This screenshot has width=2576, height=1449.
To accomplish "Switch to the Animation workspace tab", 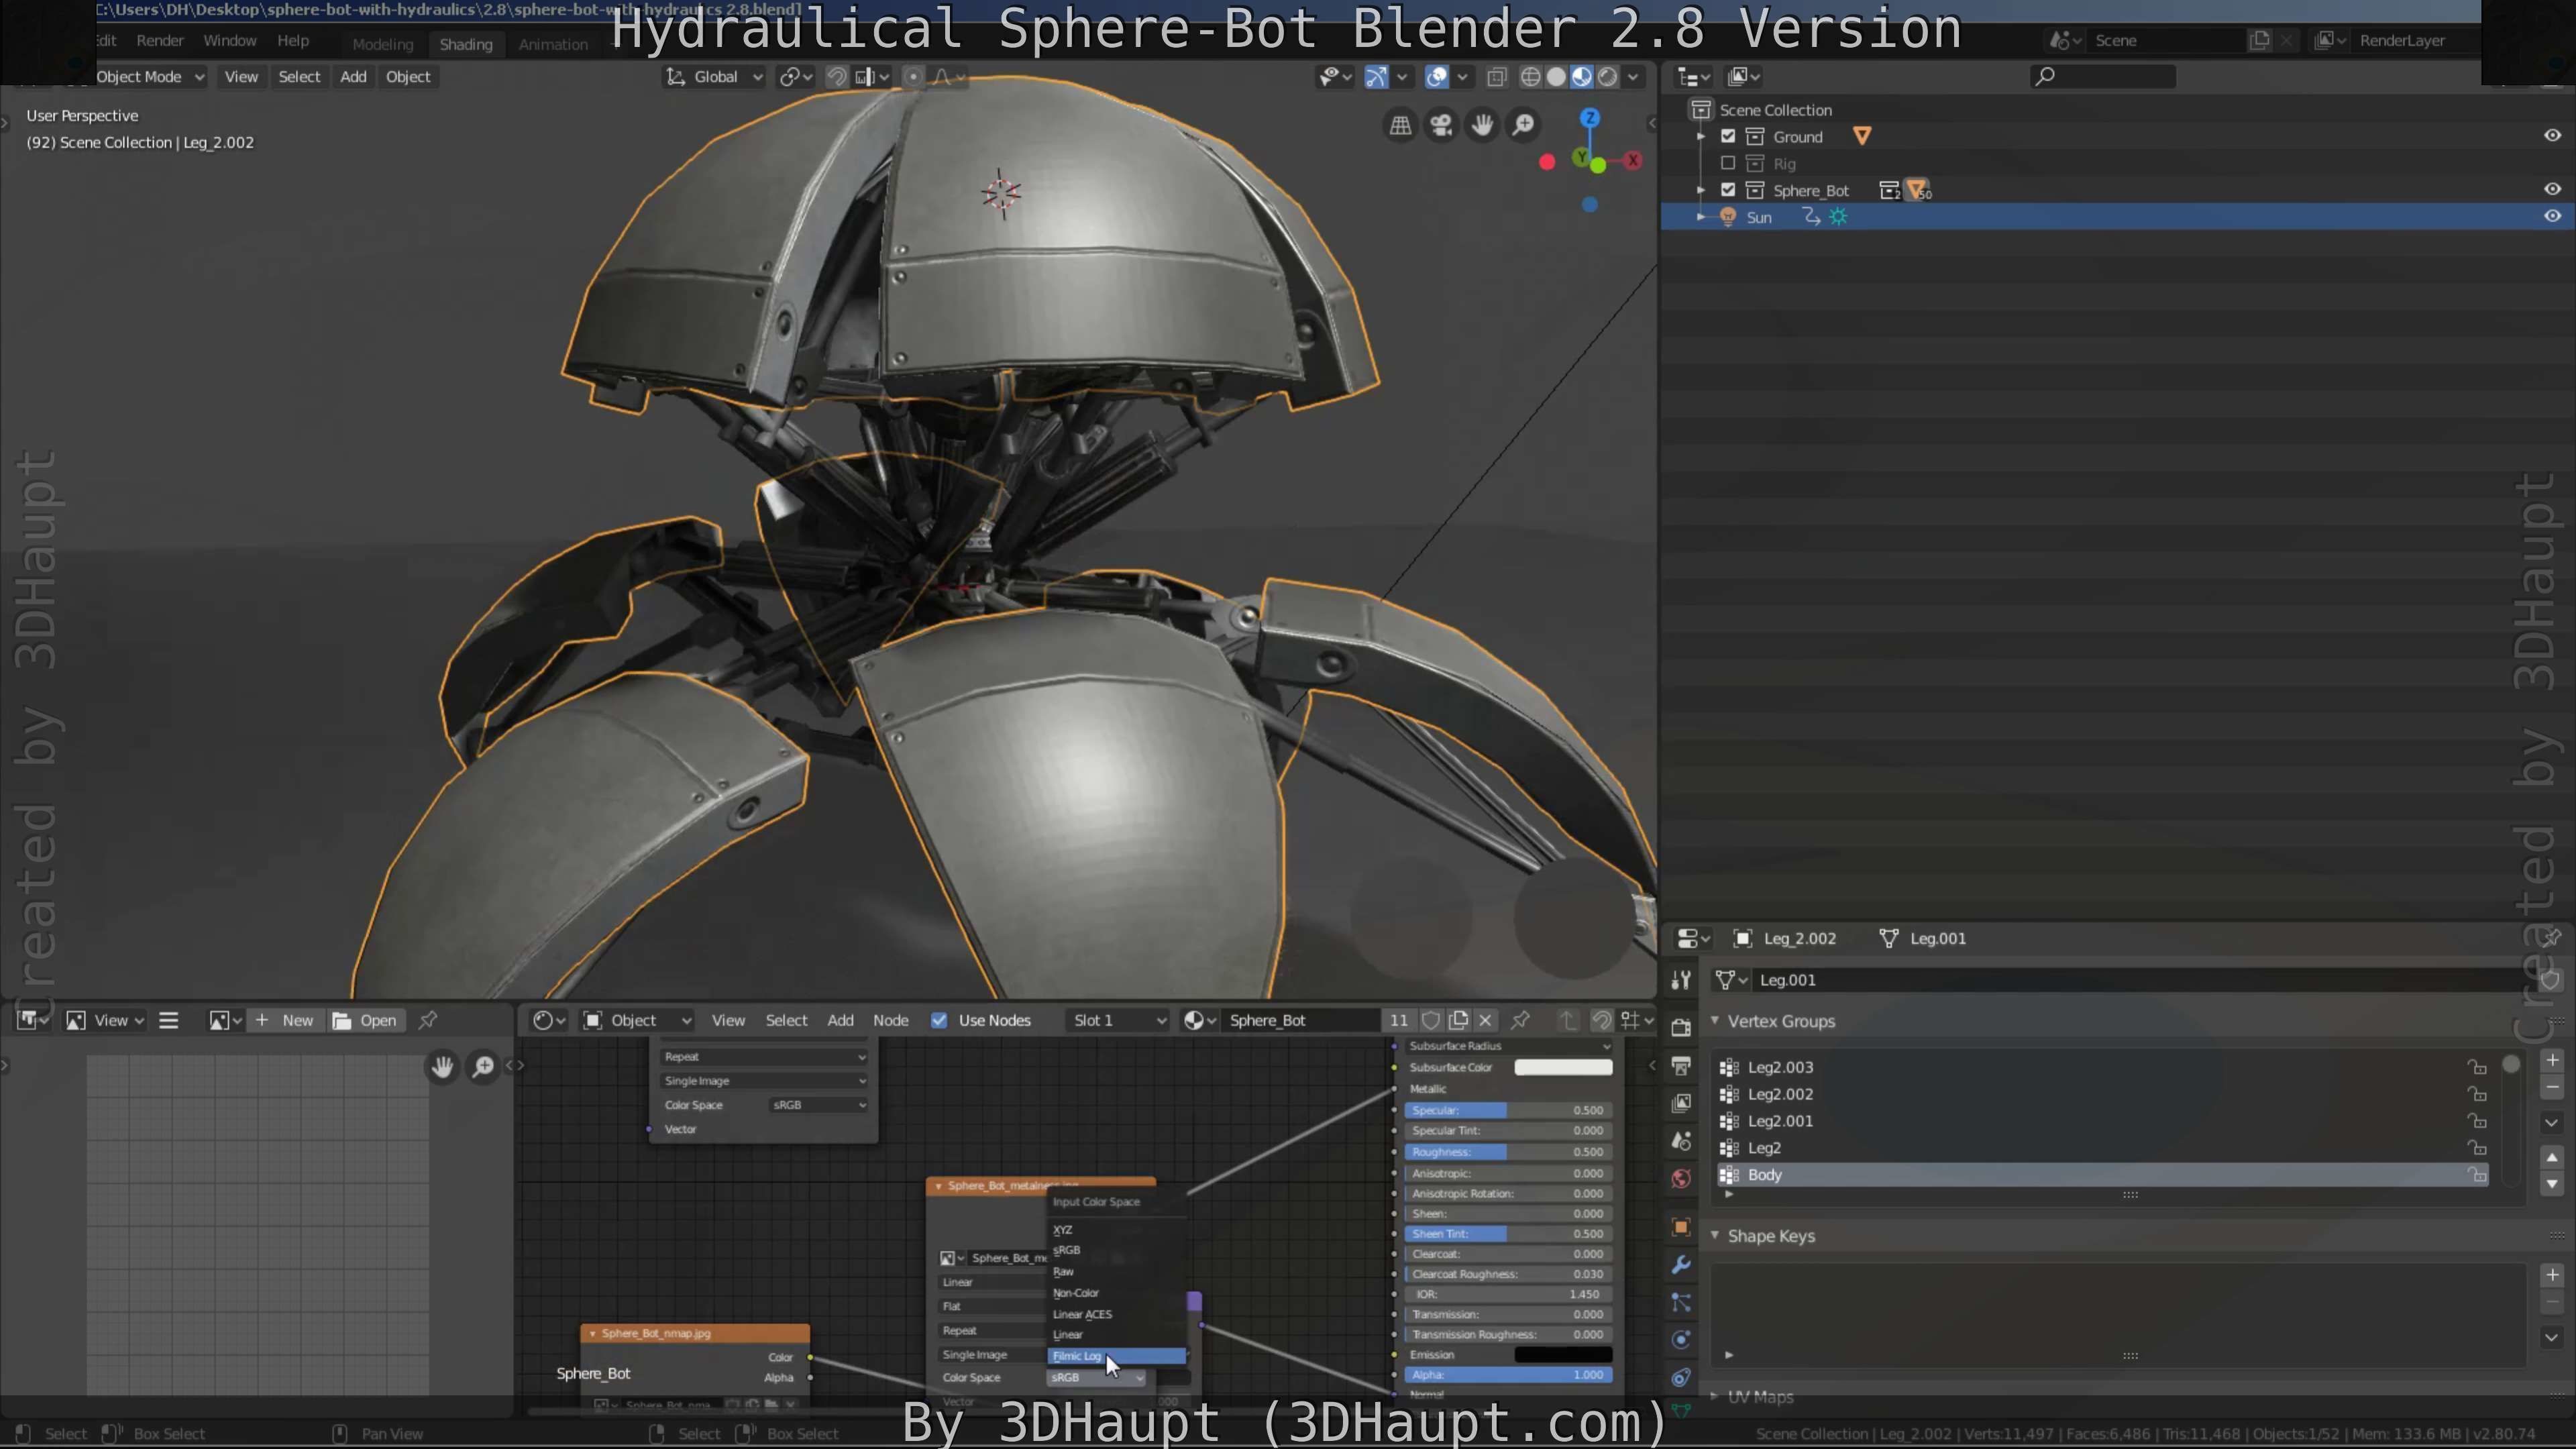I will pyautogui.click(x=553, y=44).
